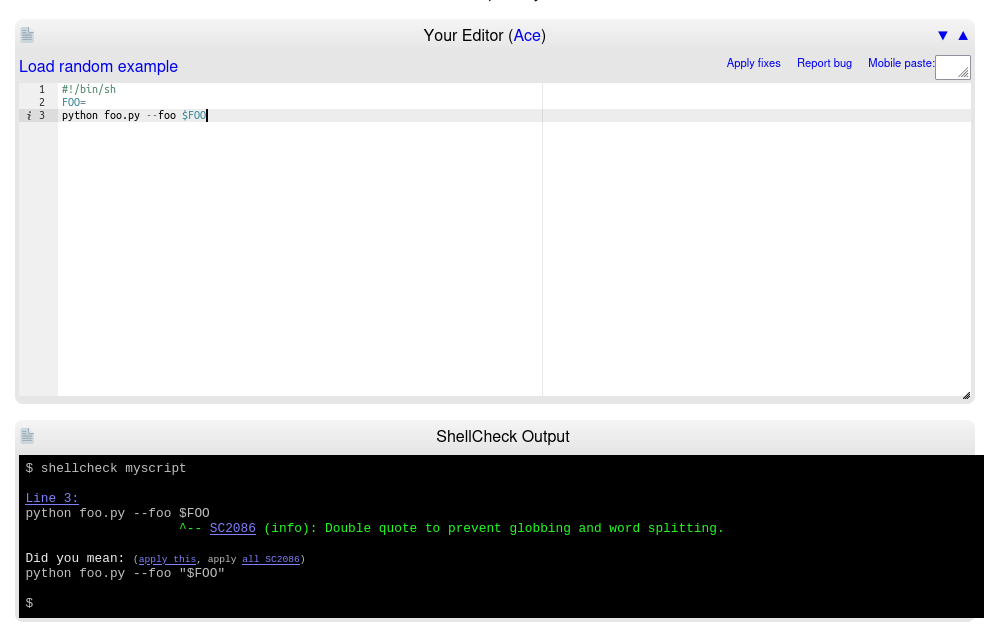The height and width of the screenshot is (630, 1003).
Task: Open the "Ace" editor link
Action: coord(527,35)
